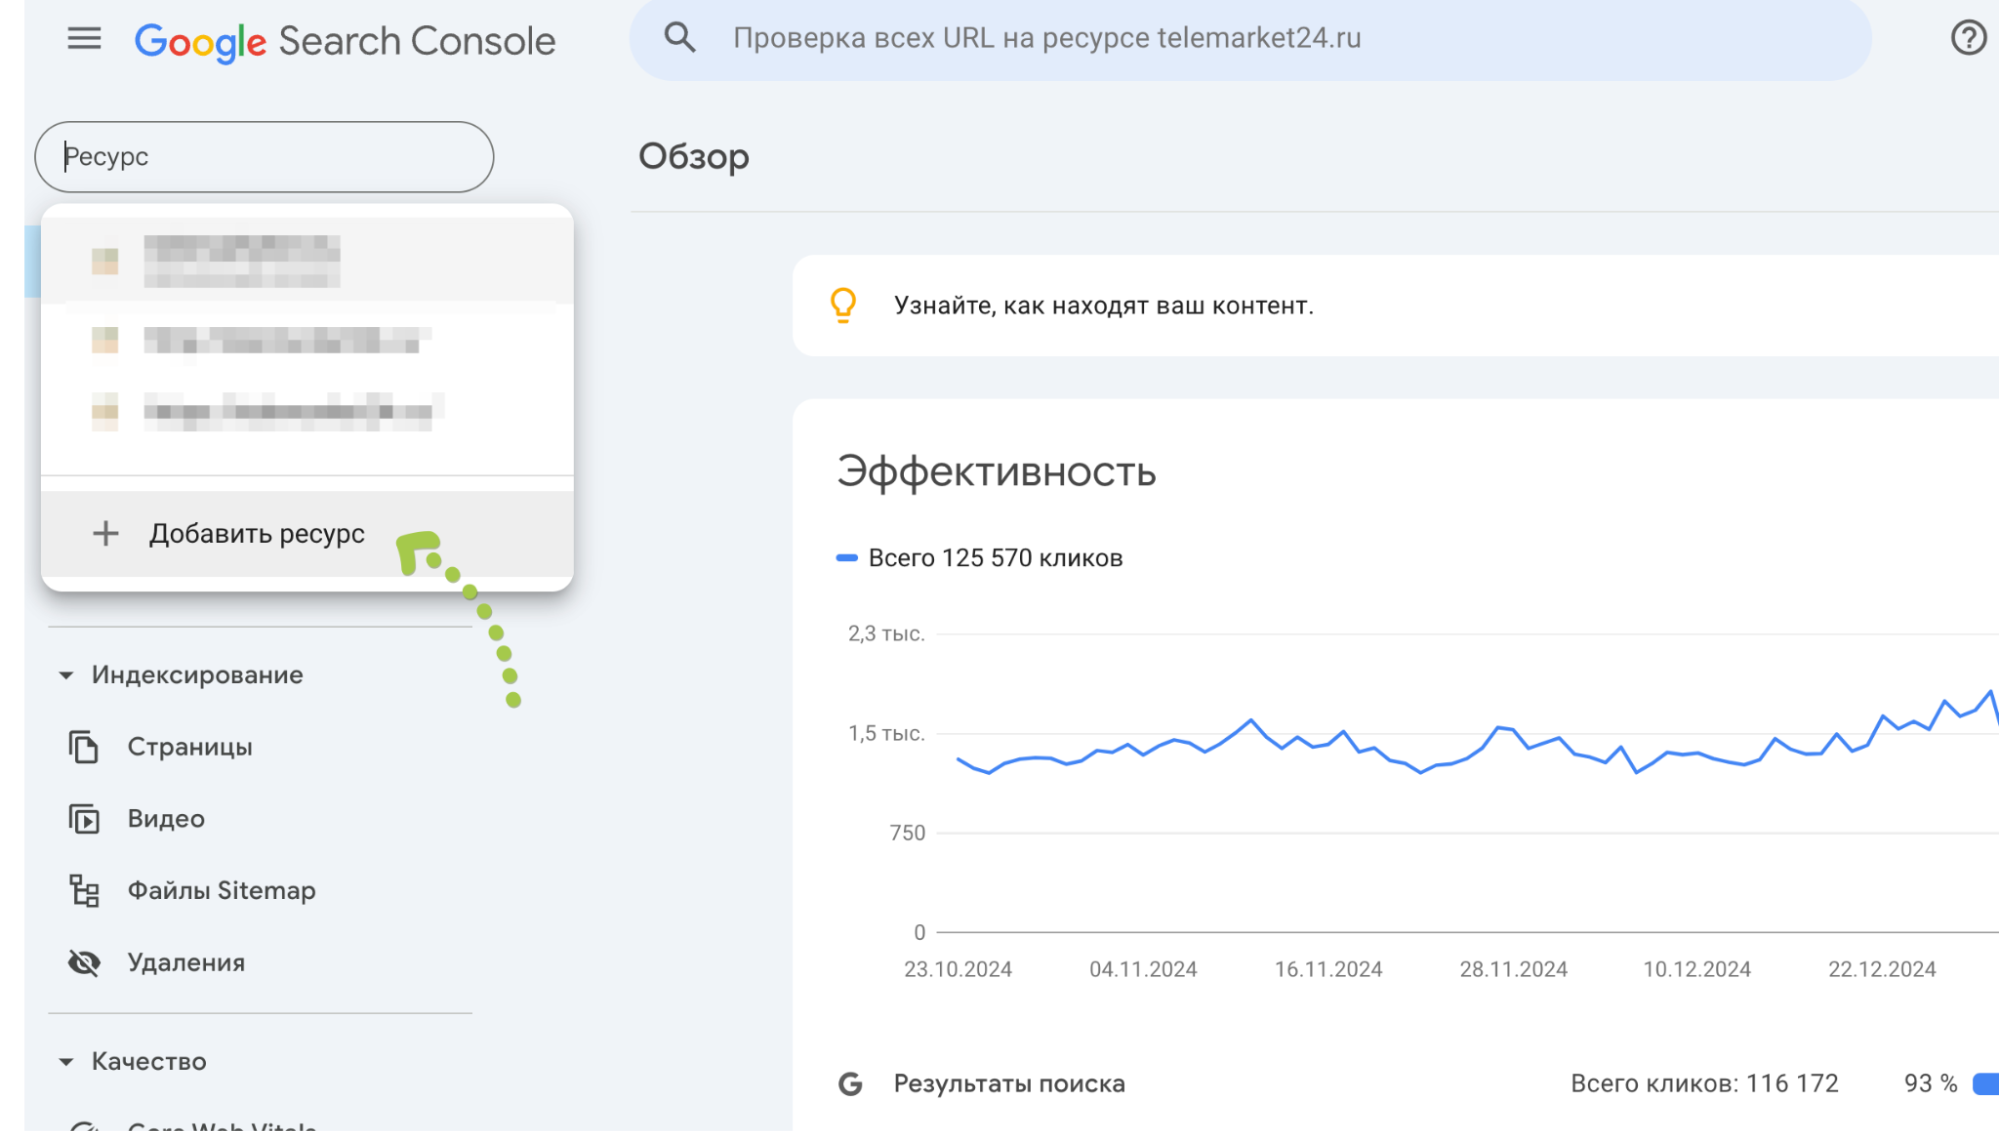1999x1132 pixels.
Task: Click the Эффективность card title
Action: (x=996, y=471)
